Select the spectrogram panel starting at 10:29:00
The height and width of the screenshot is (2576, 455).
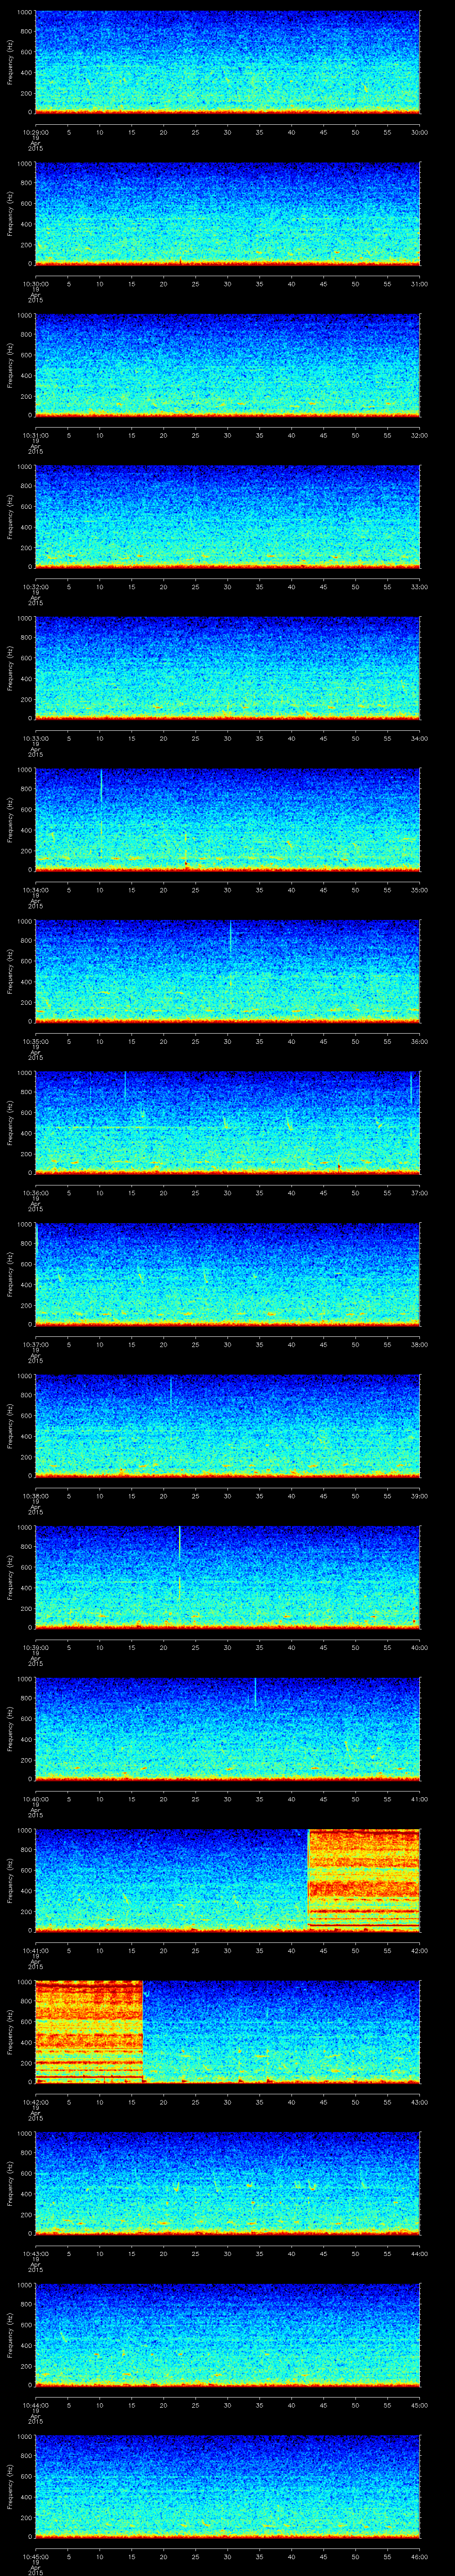click(x=228, y=62)
